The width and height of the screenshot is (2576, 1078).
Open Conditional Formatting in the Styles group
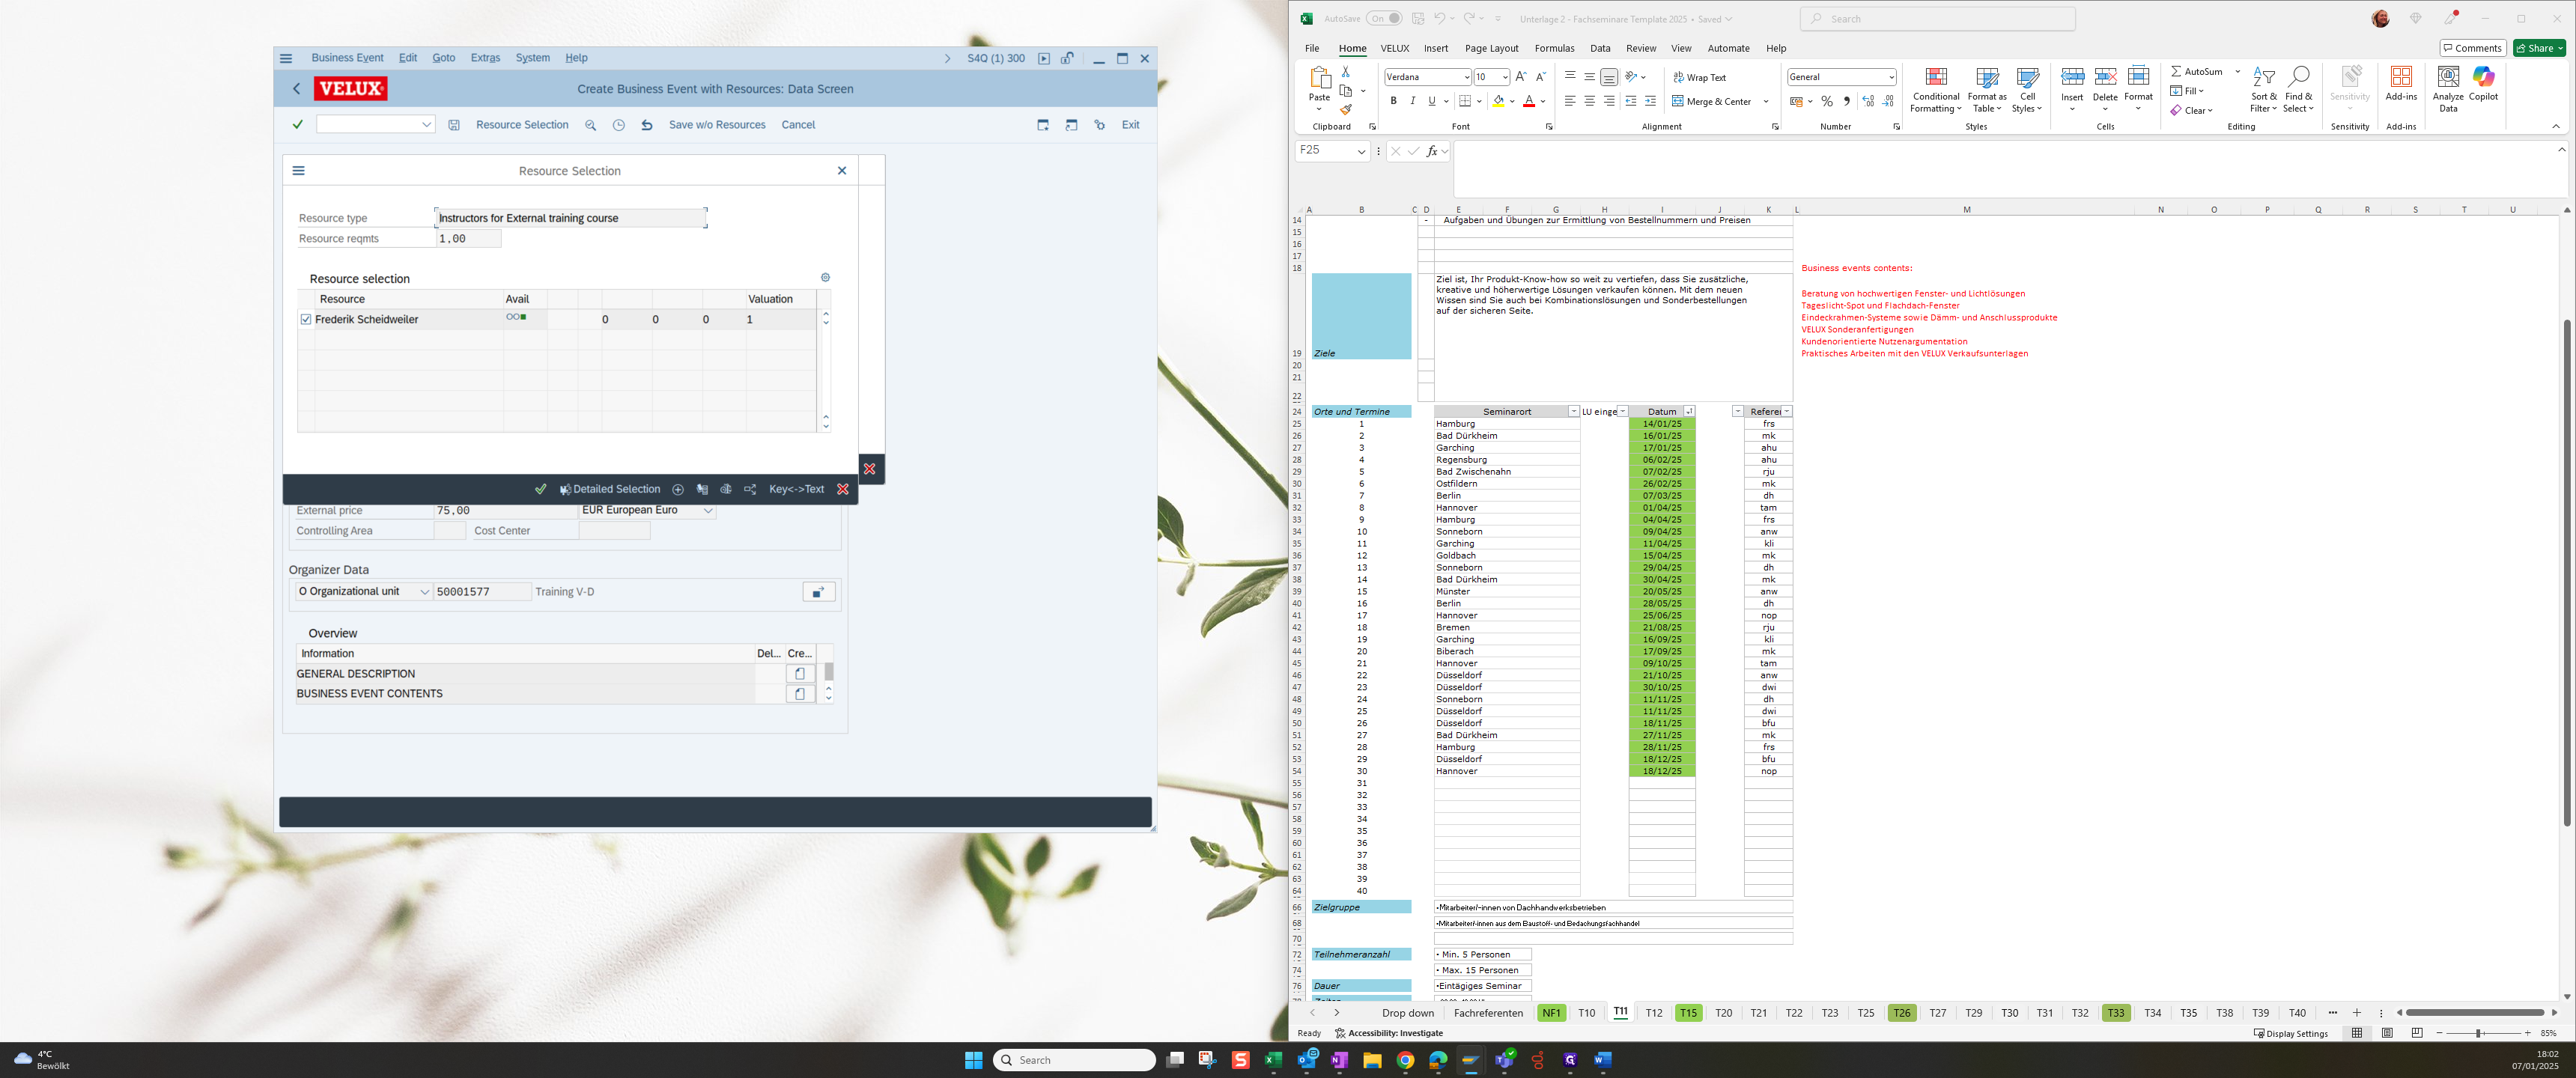coord(1935,90)
